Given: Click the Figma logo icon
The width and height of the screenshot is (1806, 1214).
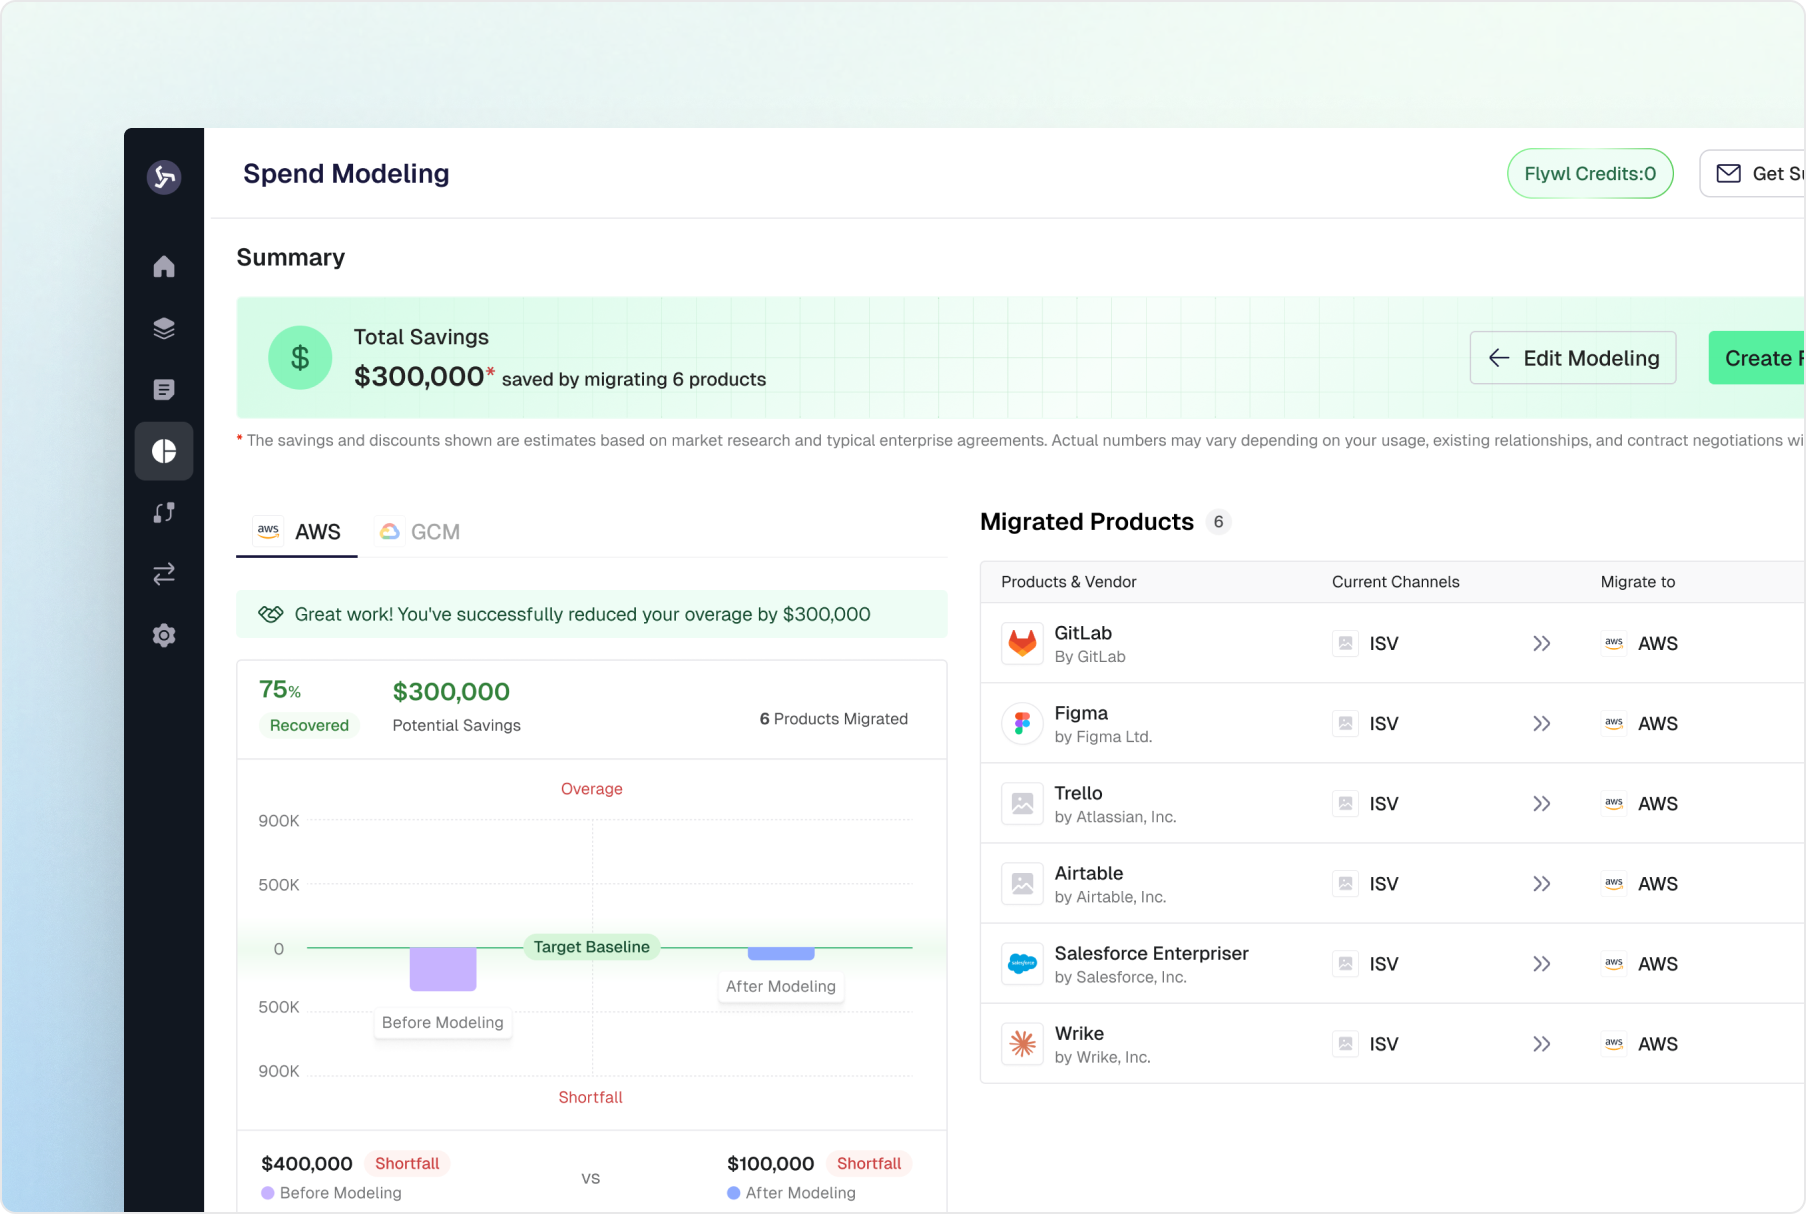Looking at the screenshot, I should [x=1022, y=723].
